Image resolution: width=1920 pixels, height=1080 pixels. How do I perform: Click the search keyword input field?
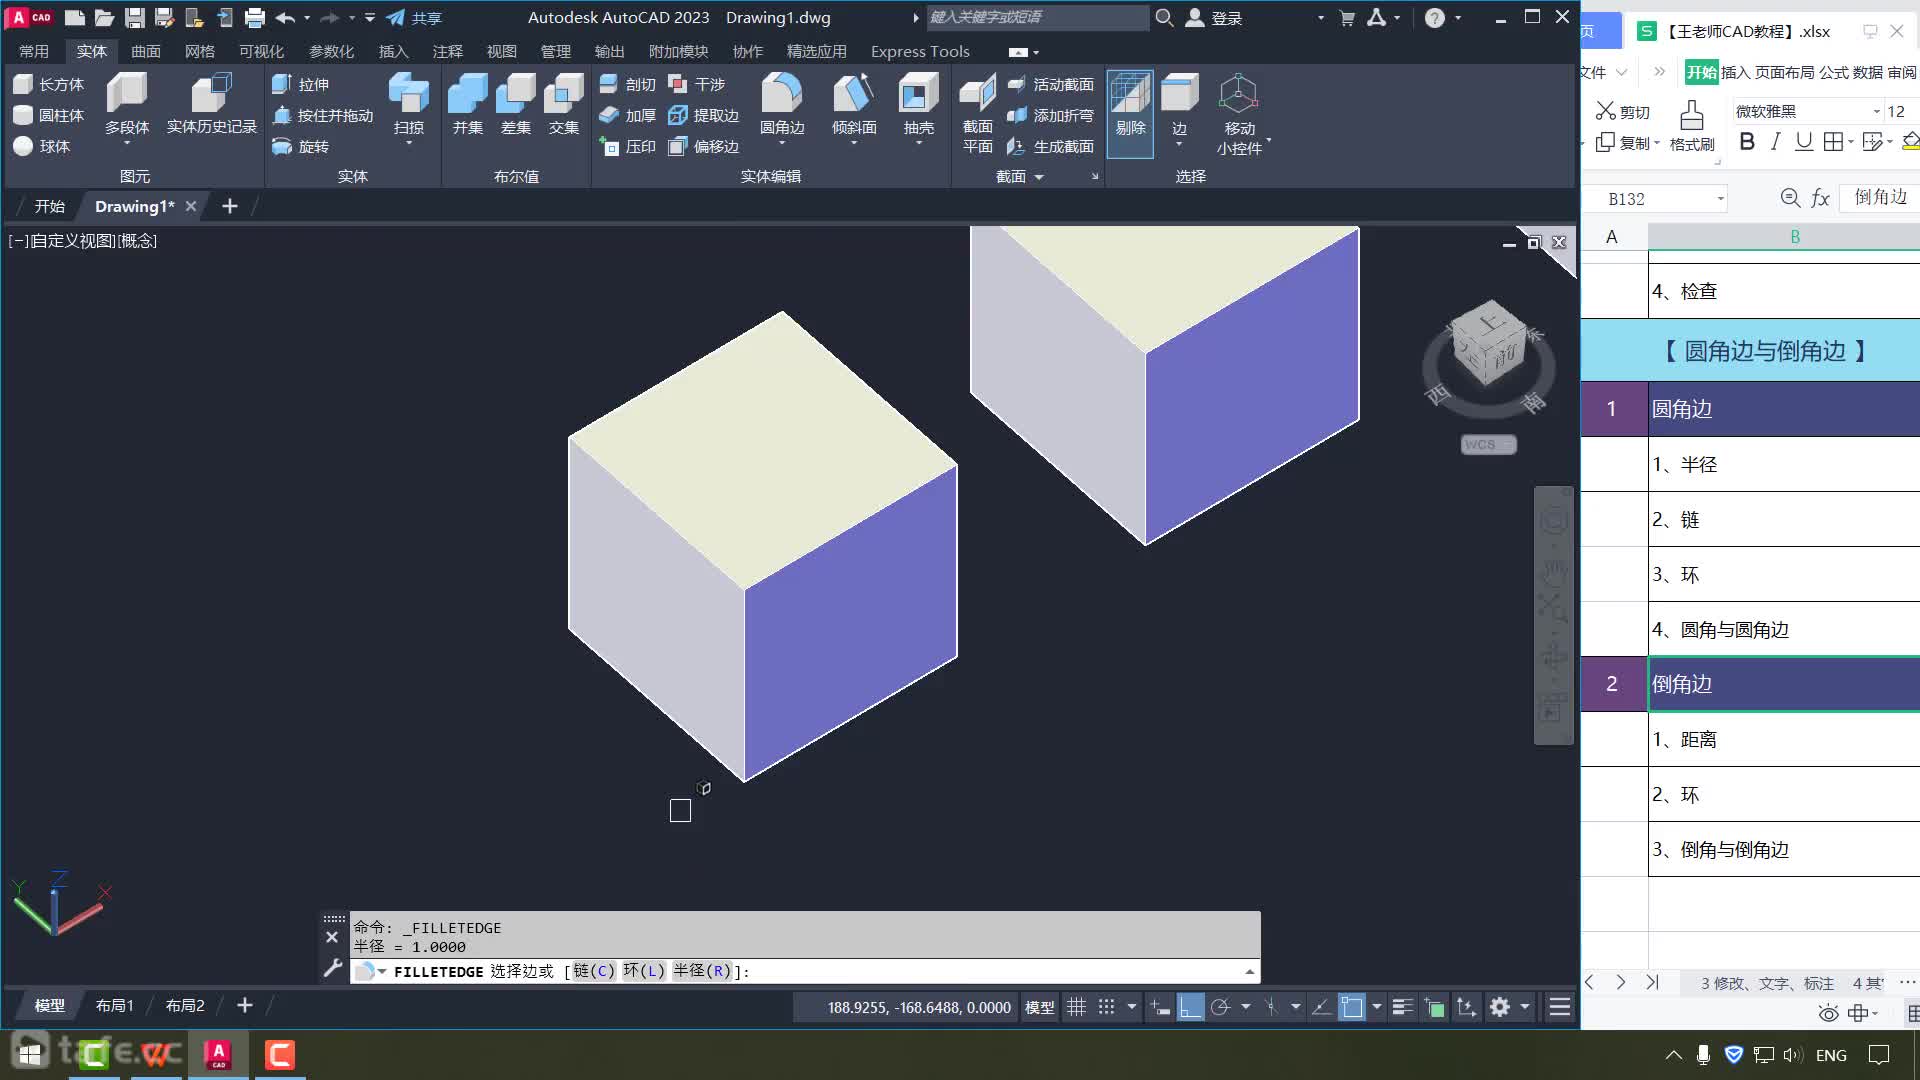pyautogui.click(x=1037, y=17)
